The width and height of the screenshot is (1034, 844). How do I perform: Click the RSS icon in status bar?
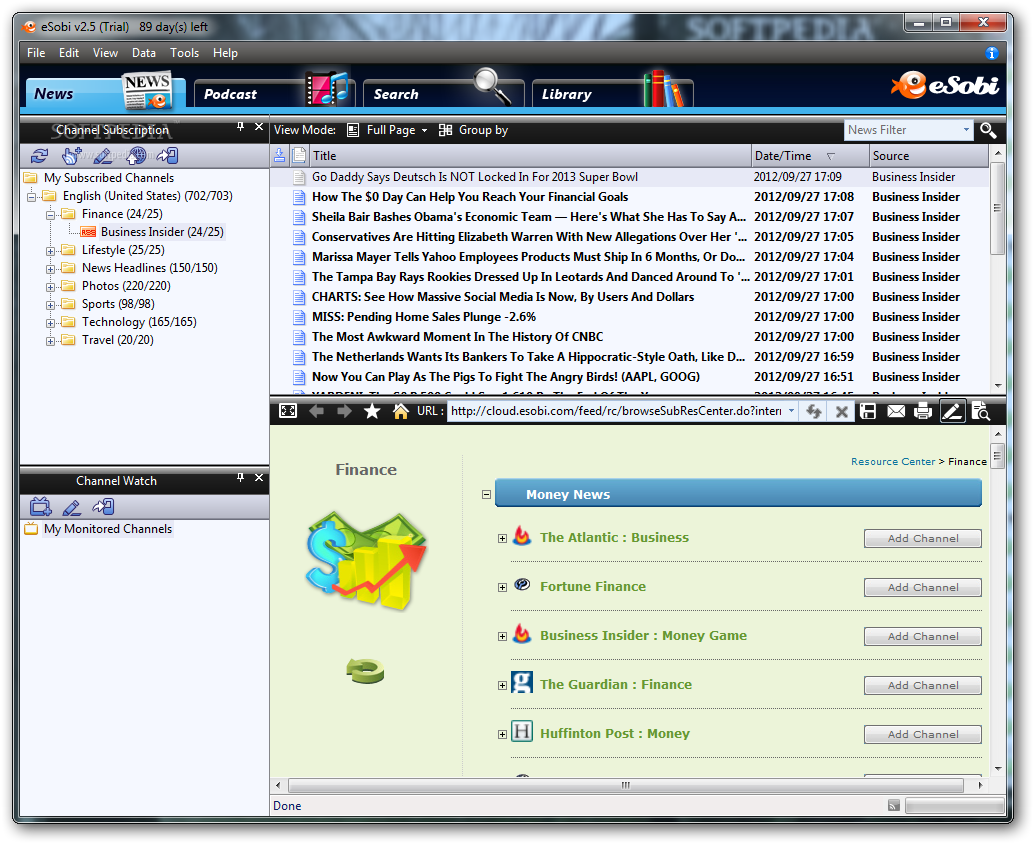[x=894, y=805]
